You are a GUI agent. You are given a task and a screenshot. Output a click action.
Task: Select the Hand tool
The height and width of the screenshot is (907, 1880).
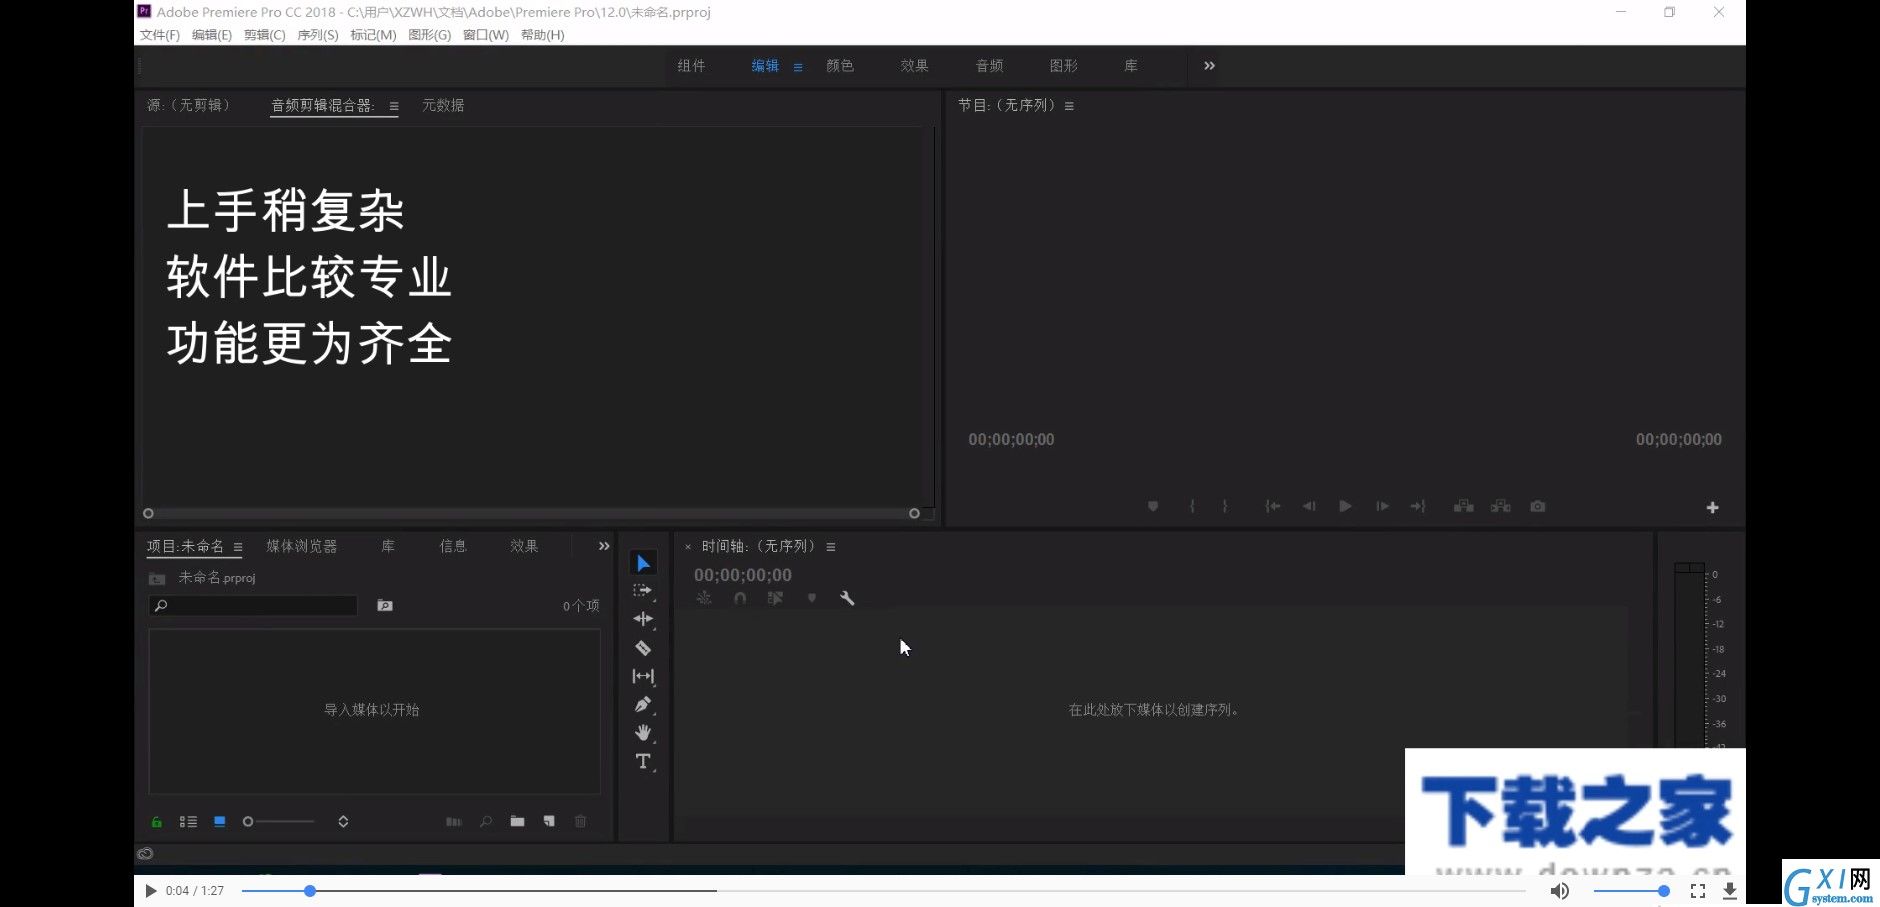point(643,733)
